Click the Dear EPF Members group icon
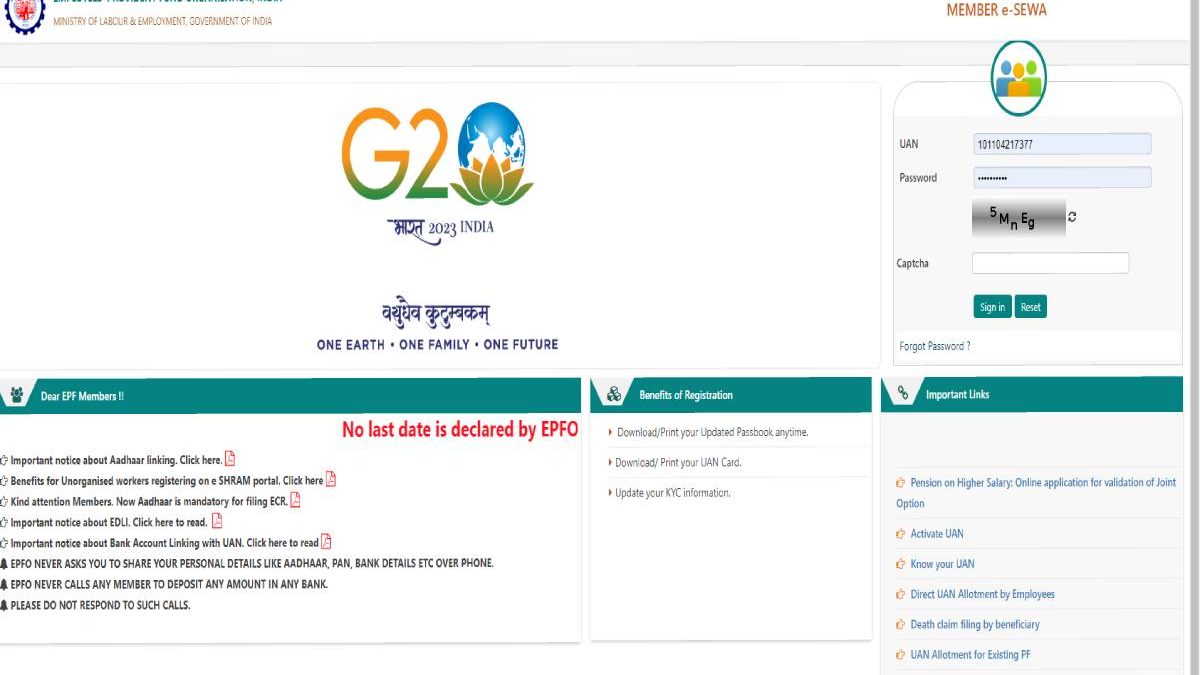Image resolution: width=1200 pixels, height=675 pixels. point(17,396)
